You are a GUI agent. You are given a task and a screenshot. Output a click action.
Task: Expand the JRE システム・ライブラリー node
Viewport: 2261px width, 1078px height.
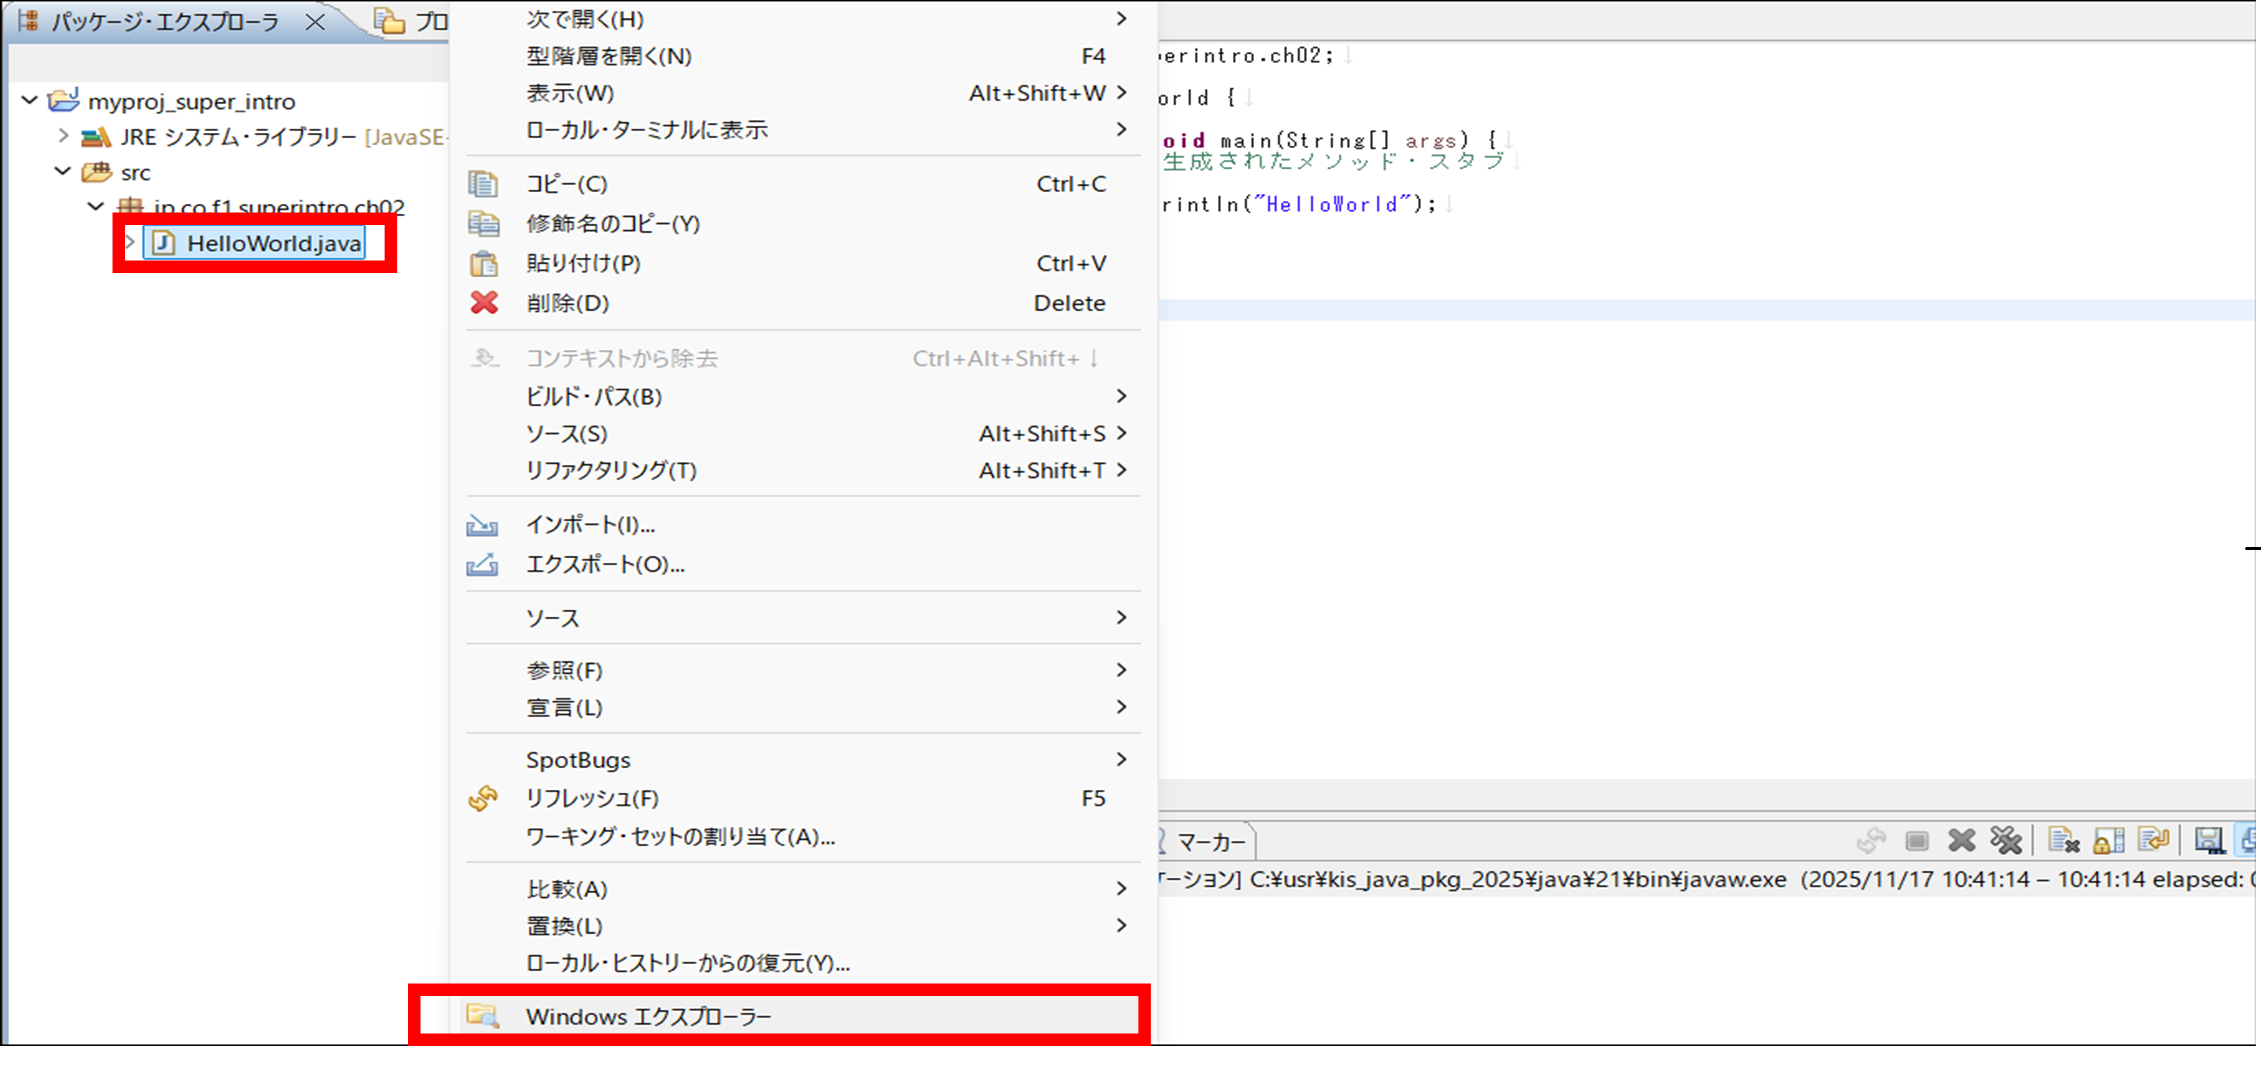coord(63,136)
